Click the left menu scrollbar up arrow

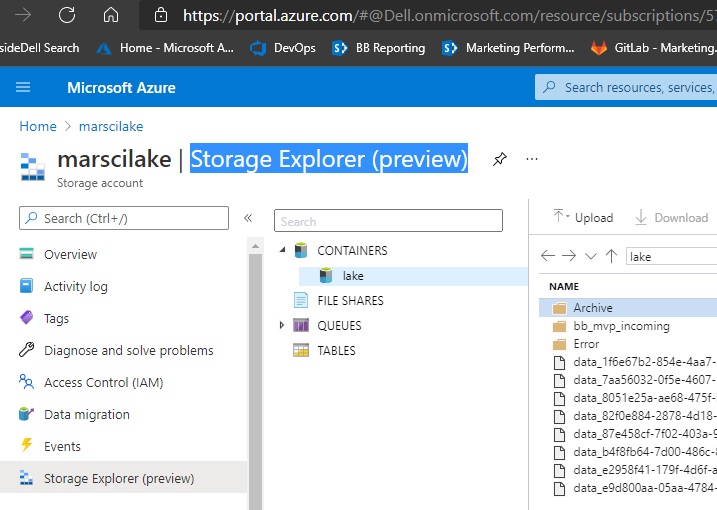coord(256,246)
